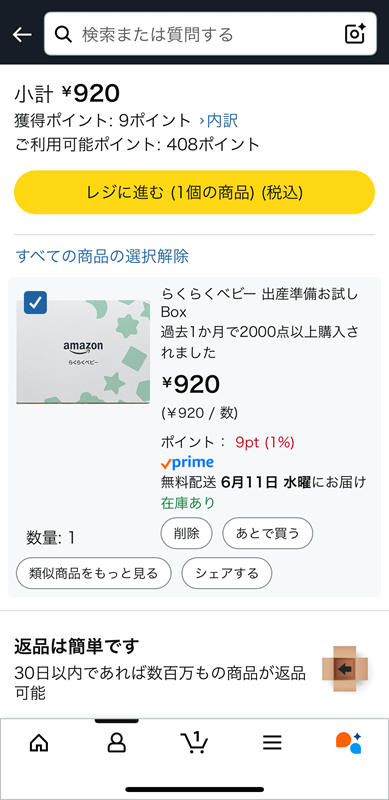
Task: Open the 数量: 1 quantity selector
Action: (51, 537)
